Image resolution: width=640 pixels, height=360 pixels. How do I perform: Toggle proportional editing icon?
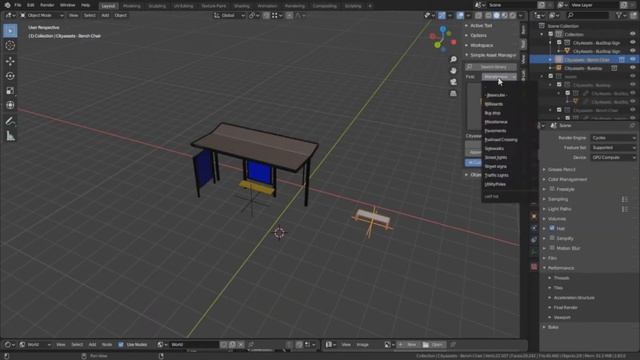(289, 16)
